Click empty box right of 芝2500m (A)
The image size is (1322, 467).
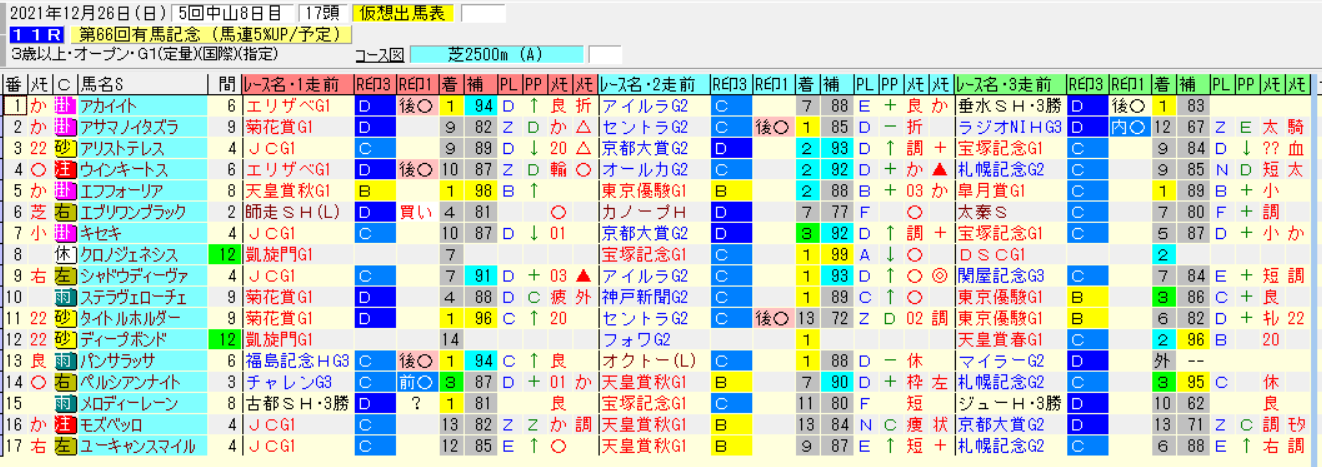[x=605, y=54]
